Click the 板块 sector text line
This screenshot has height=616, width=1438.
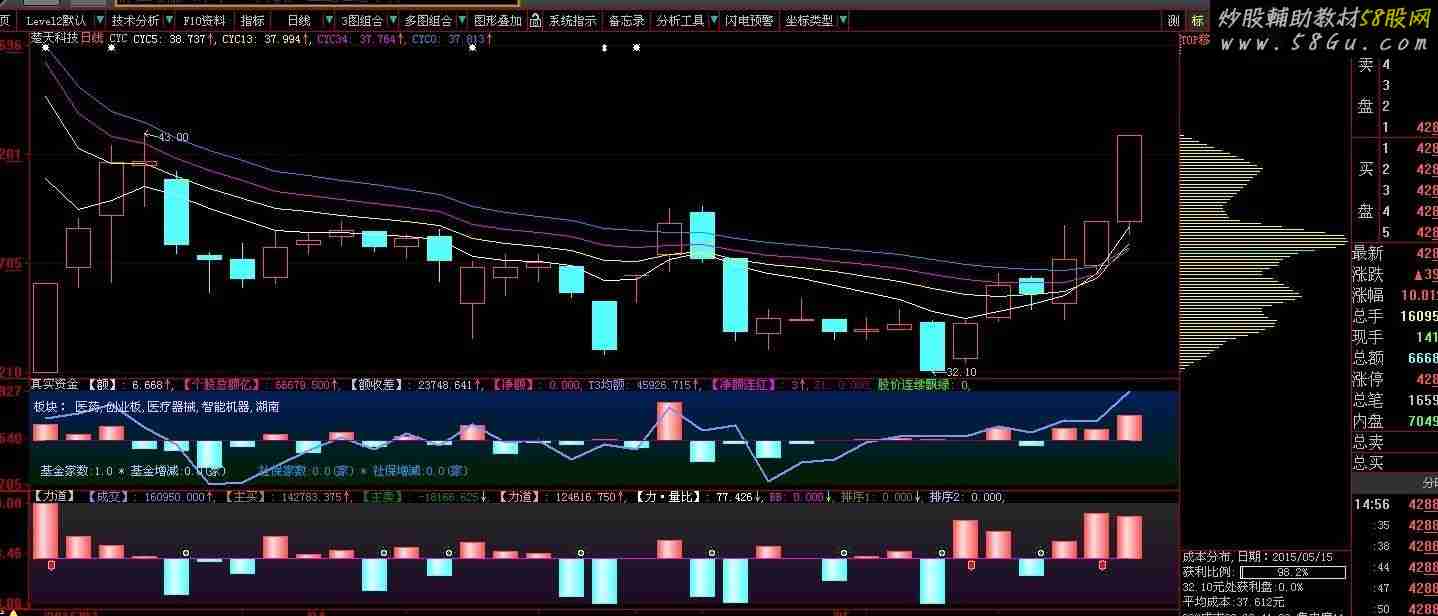tap(157, 407)
